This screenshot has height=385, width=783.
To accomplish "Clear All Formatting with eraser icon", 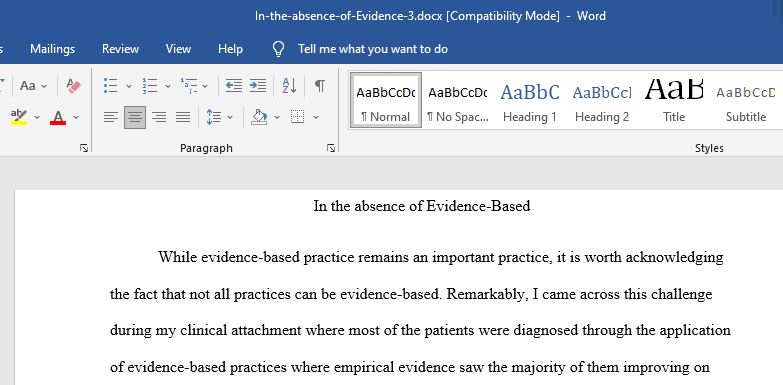I will pos(73,86).
